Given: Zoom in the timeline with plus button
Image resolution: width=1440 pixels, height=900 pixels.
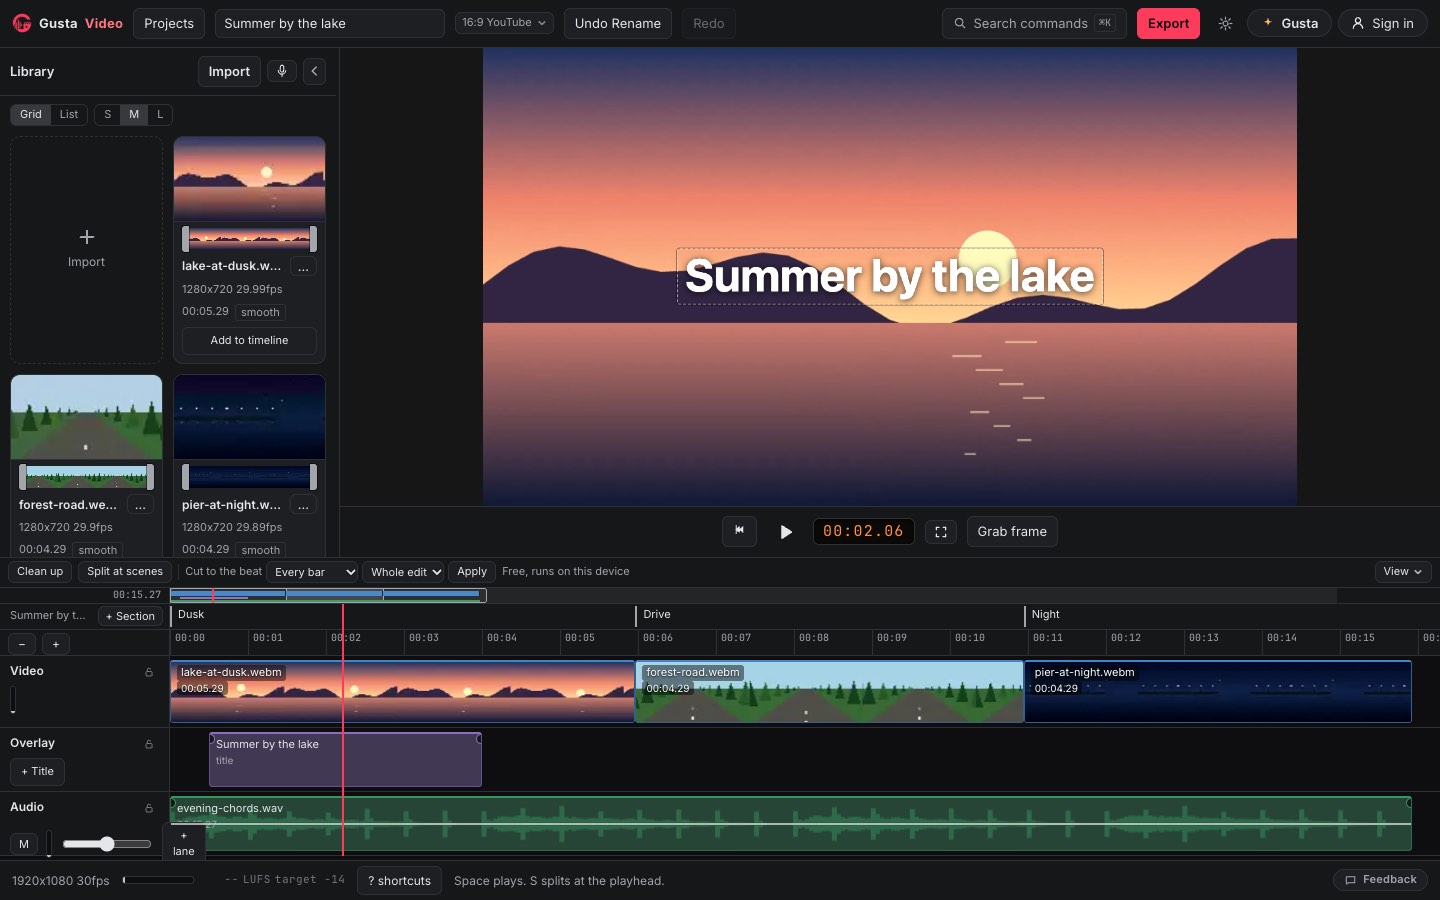Looking at the screenshot, I should coord(56,644).
